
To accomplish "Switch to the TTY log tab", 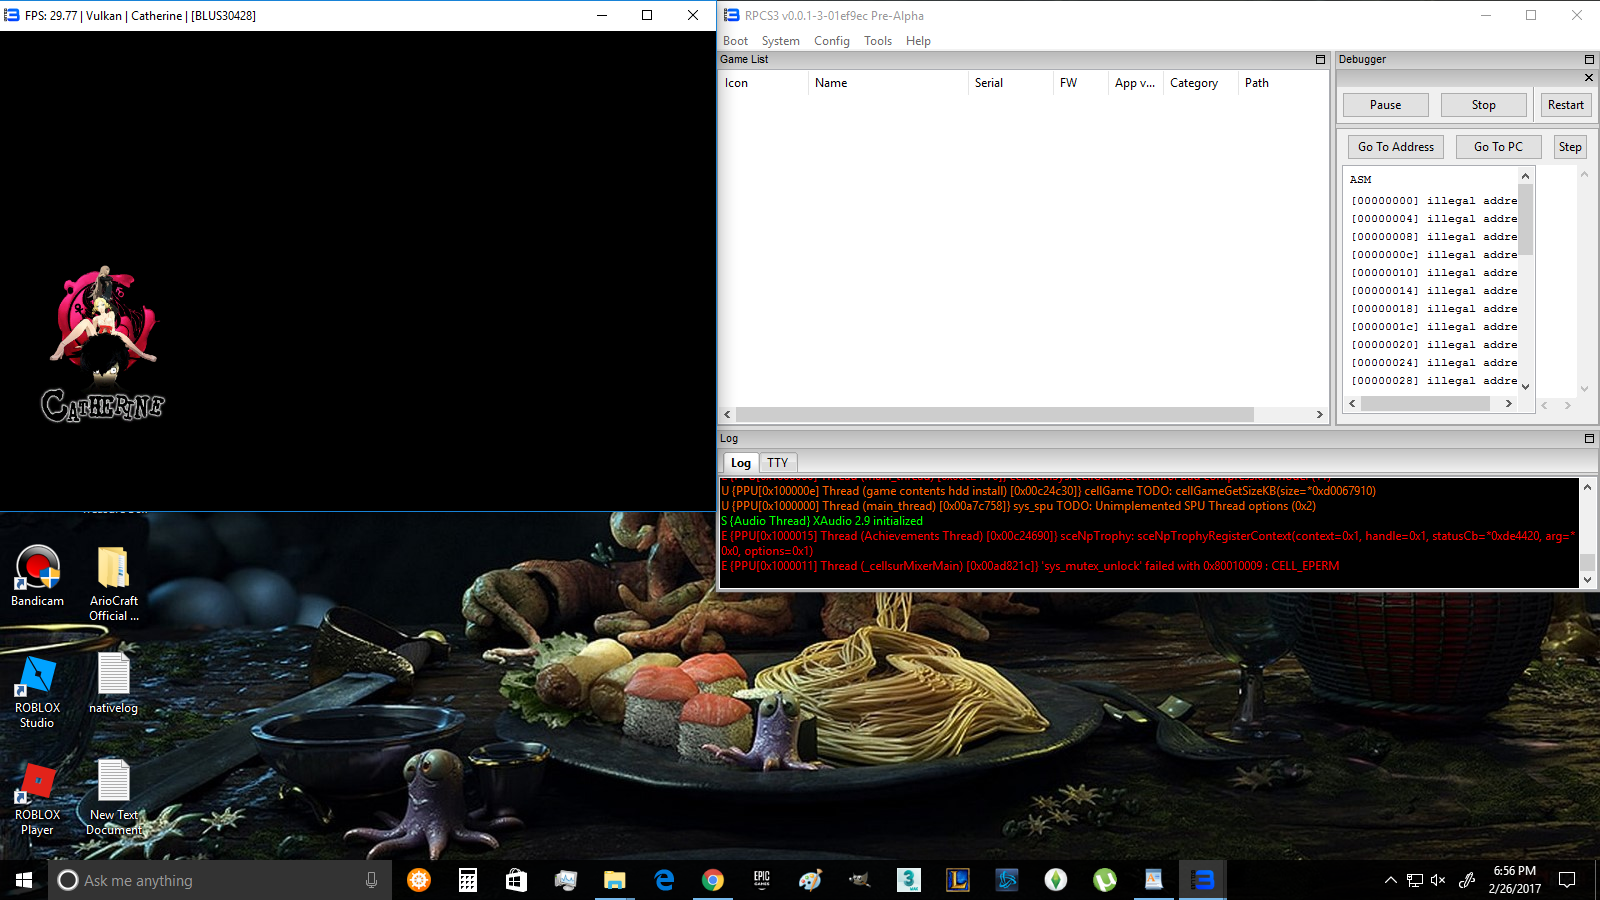I will click(x=778, y=463).
